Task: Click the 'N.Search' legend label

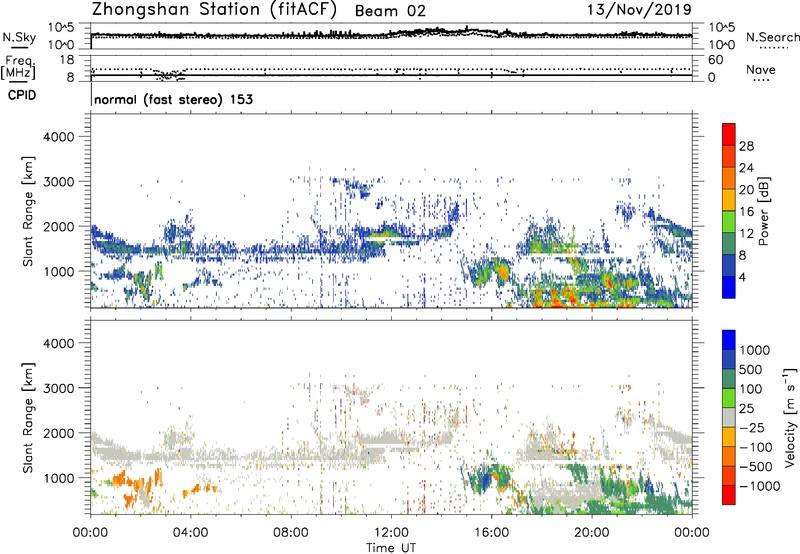Action: click(x=772, y=37)
